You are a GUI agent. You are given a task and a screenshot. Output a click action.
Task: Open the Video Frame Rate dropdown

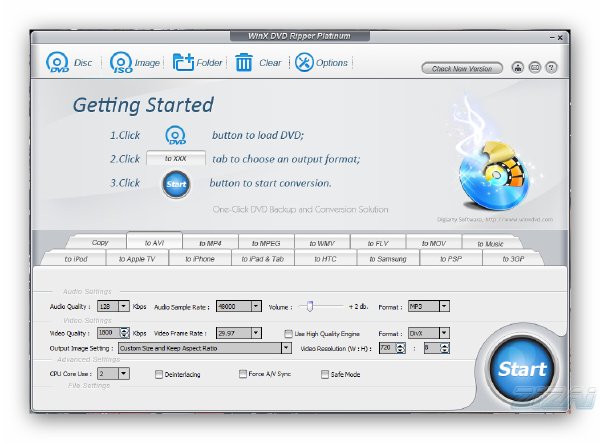[256, 333]
